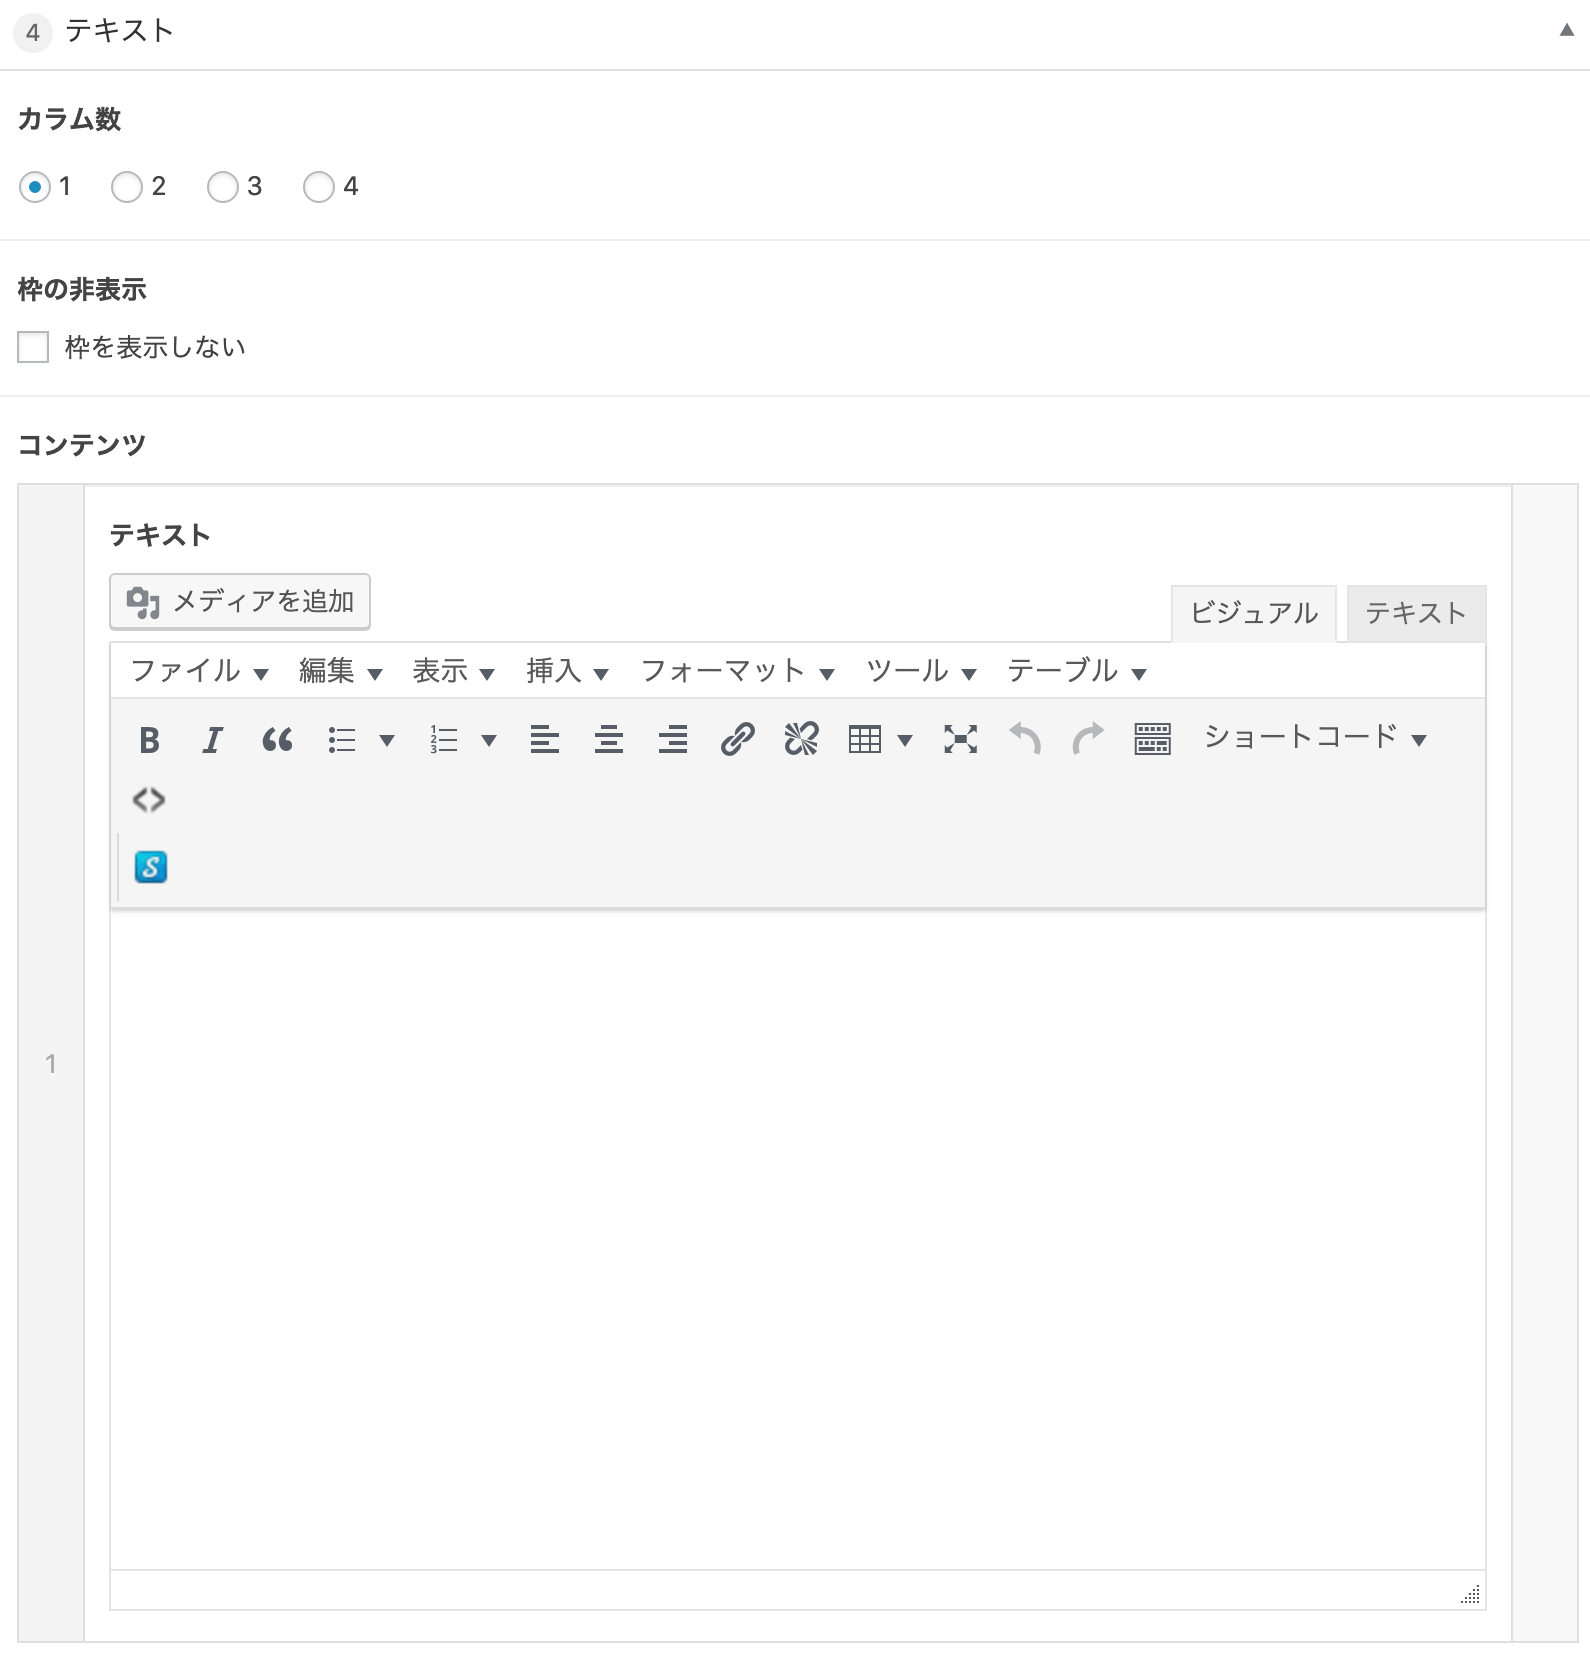The image size is (1590, 1654).
Task: Open the ショートコード dropdown
Action: point(1314,738)
